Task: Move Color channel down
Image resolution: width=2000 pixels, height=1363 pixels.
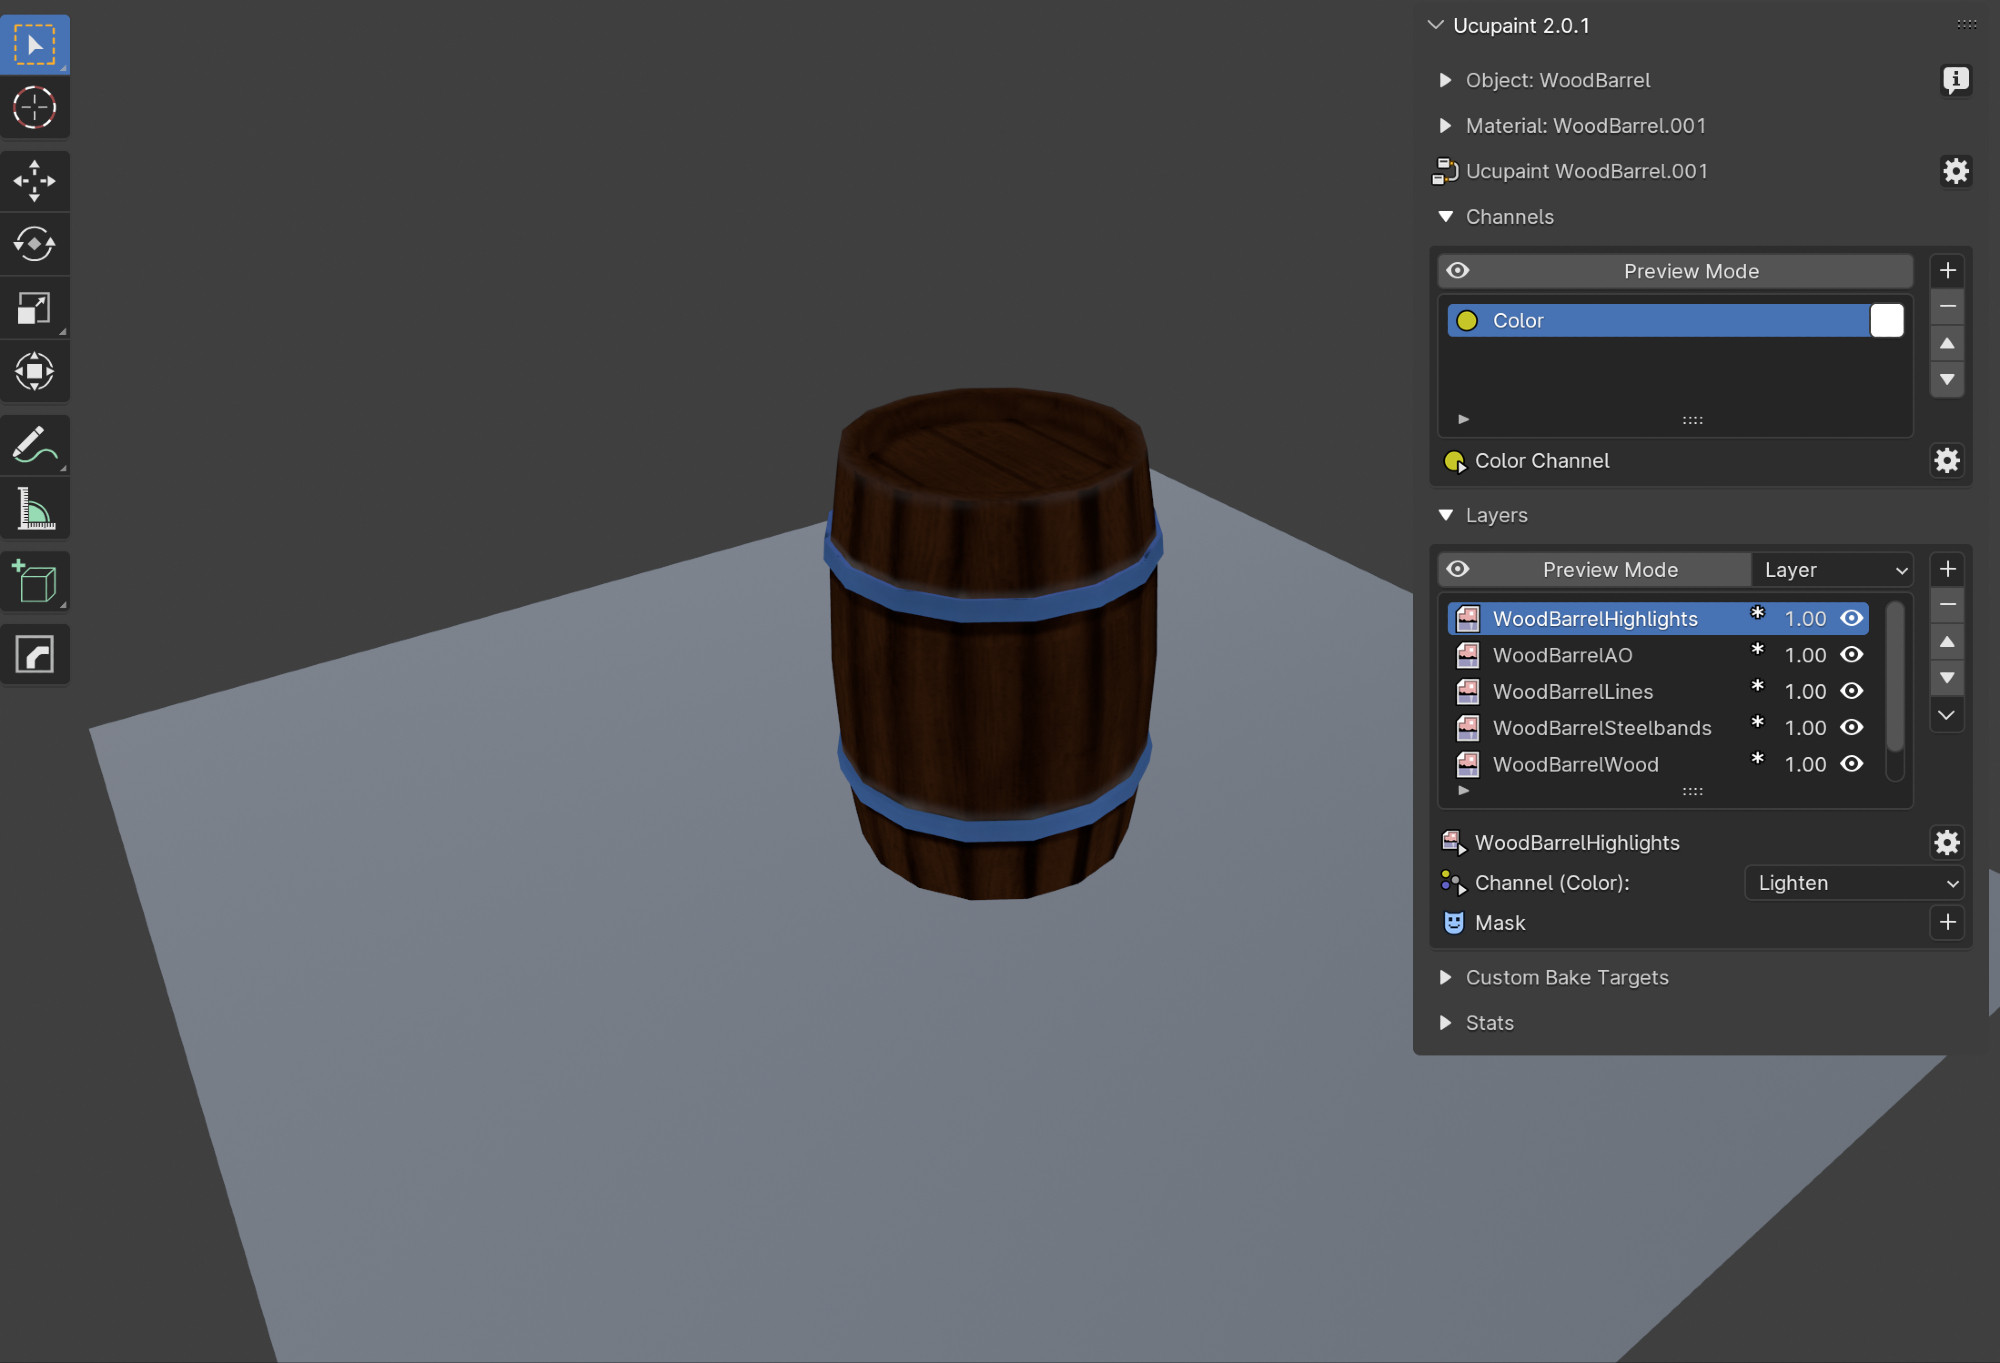Action: [x=1947, y=380]
